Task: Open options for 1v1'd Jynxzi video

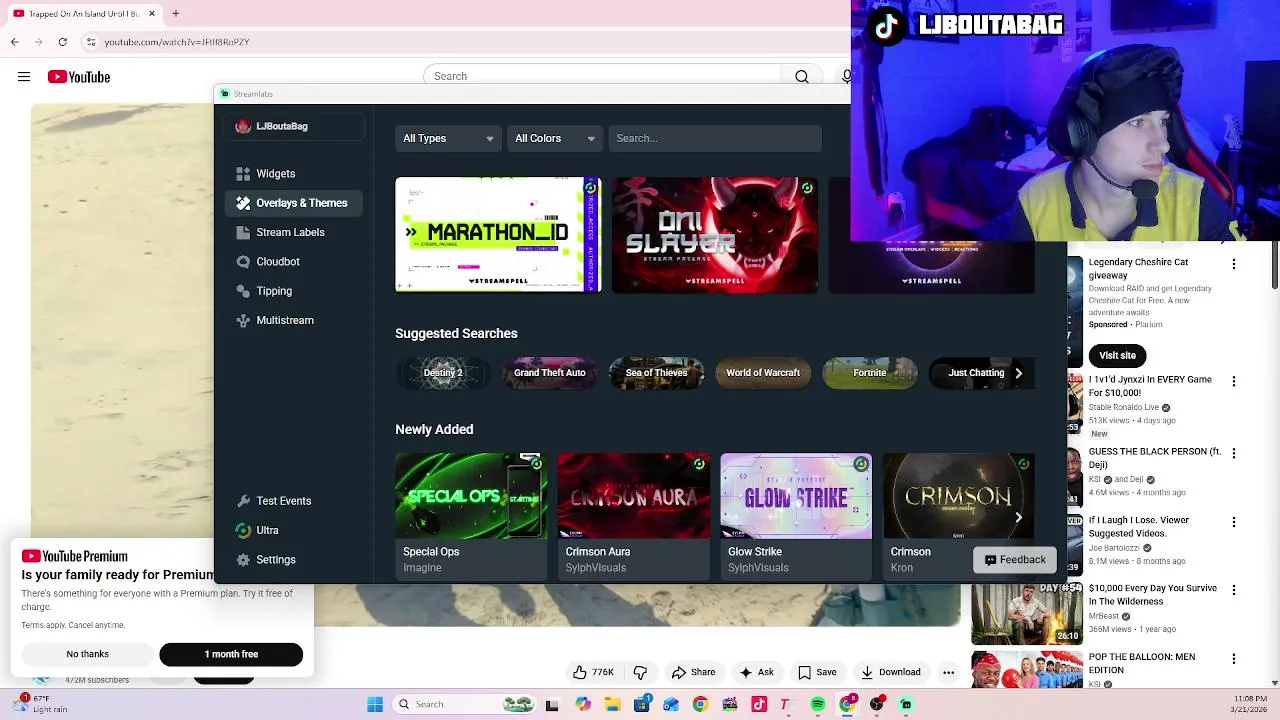Action: click(x=1234, y=381)
